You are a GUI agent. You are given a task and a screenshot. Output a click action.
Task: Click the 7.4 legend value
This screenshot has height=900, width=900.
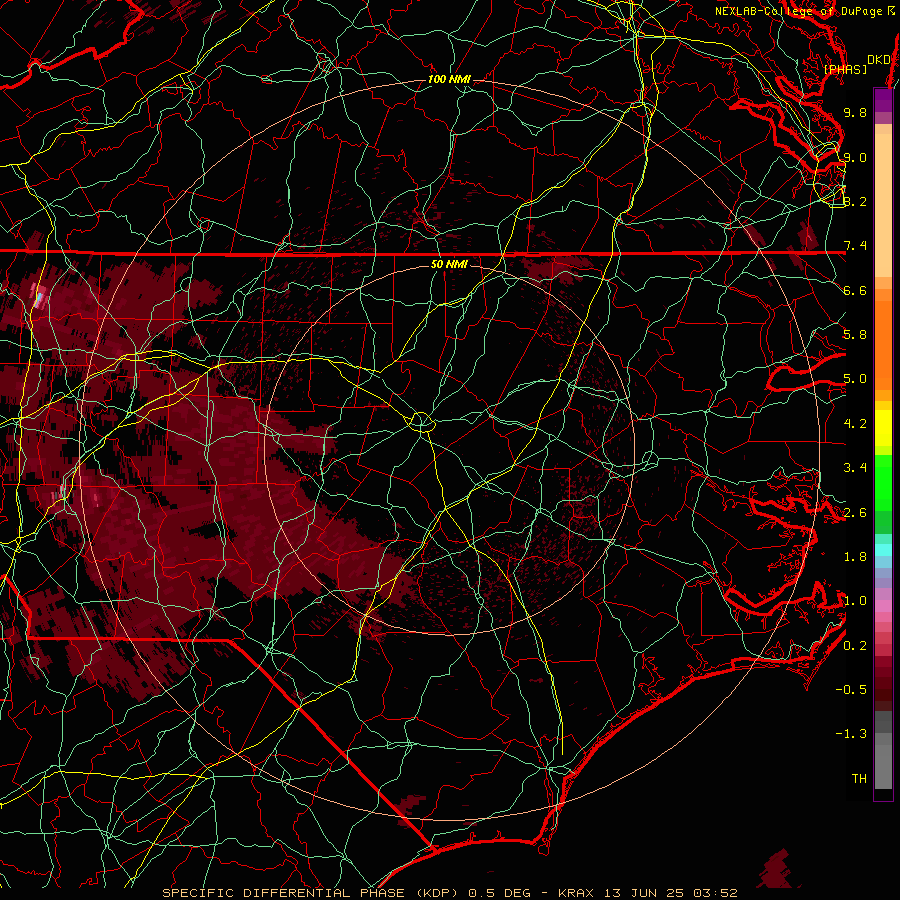855,246
